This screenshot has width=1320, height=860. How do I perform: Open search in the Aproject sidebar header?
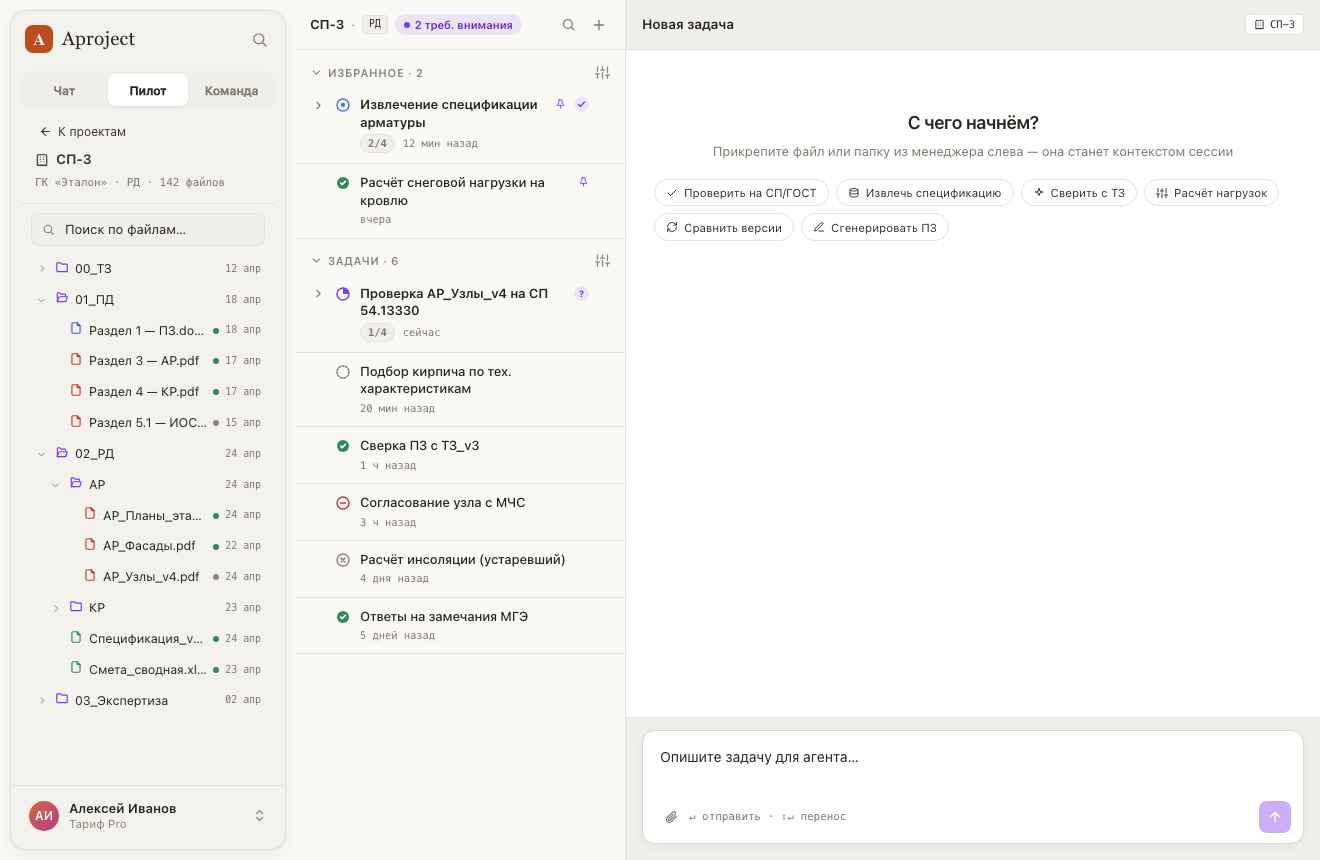click(x=260, y=40)
